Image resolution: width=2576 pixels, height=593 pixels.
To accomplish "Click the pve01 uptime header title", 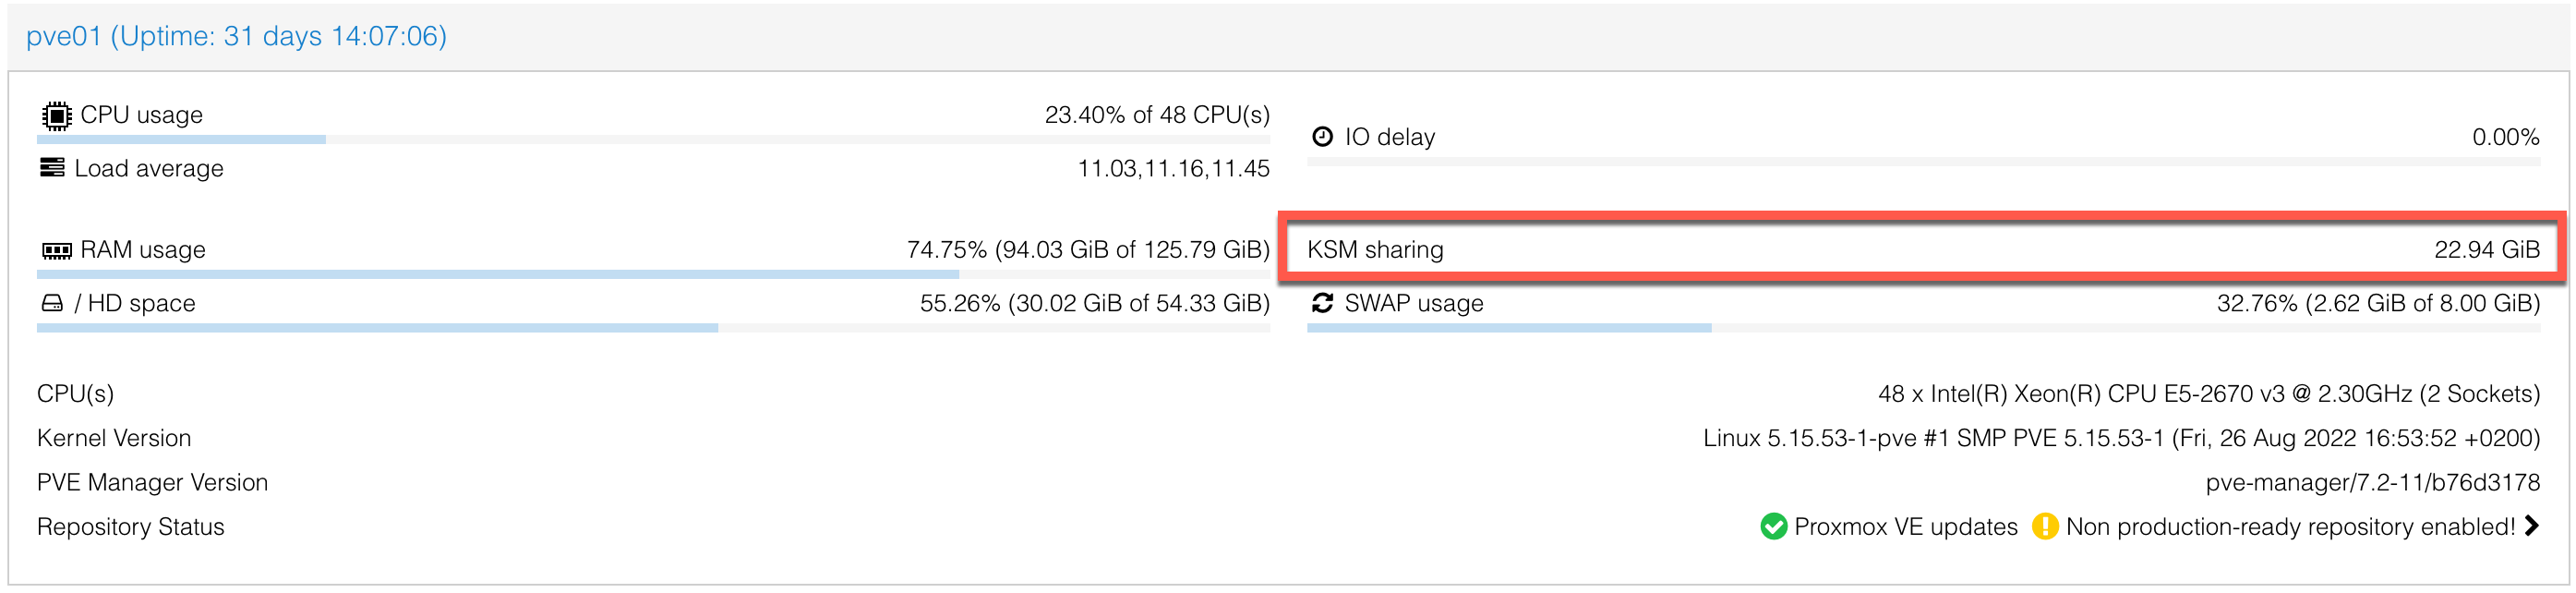I will pos(236,37).
